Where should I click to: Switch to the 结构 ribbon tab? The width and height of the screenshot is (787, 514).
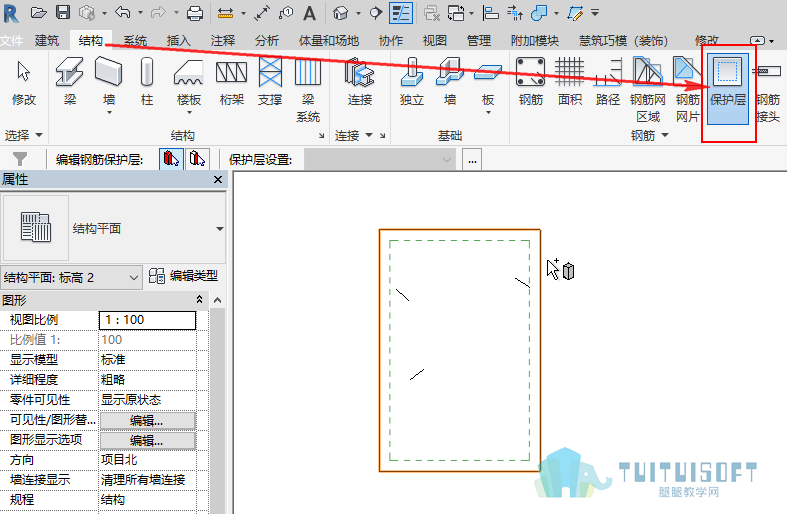pyautogui.click(x=91, y=40)
